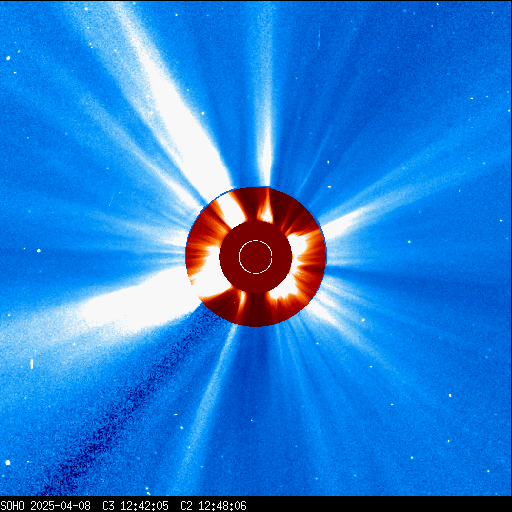This screenshot has height=512, width=512.
Task: Click the 2025-04-08 date text
Action: tap(60, 506)
